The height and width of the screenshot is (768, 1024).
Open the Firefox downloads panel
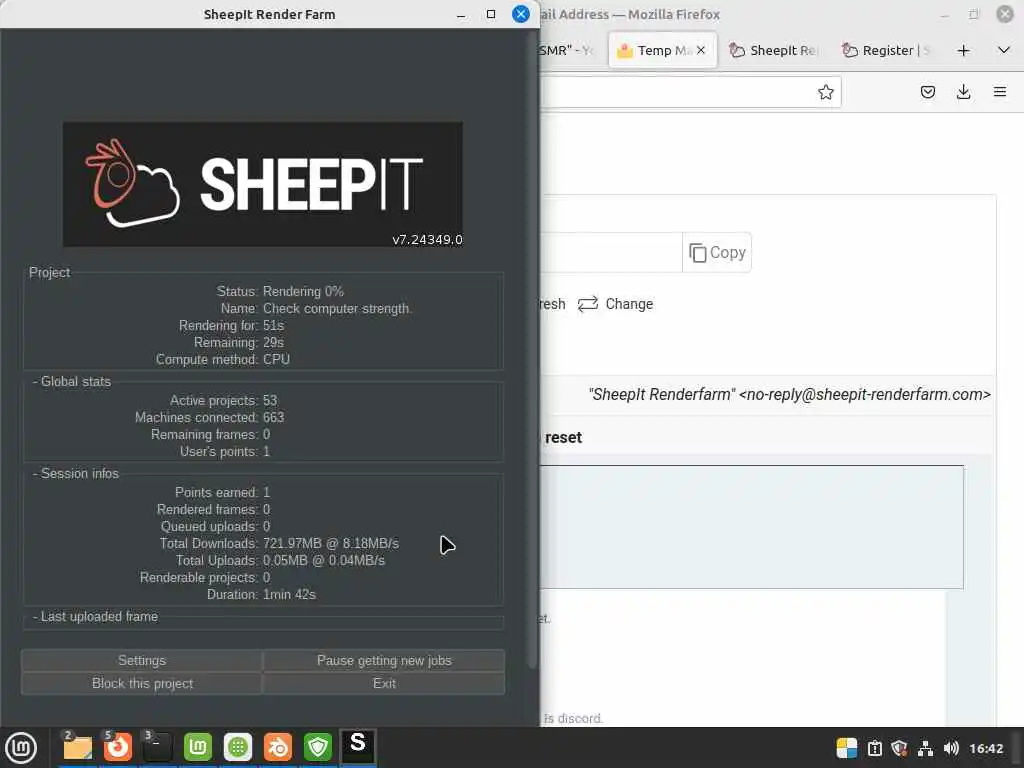point(963,92)
